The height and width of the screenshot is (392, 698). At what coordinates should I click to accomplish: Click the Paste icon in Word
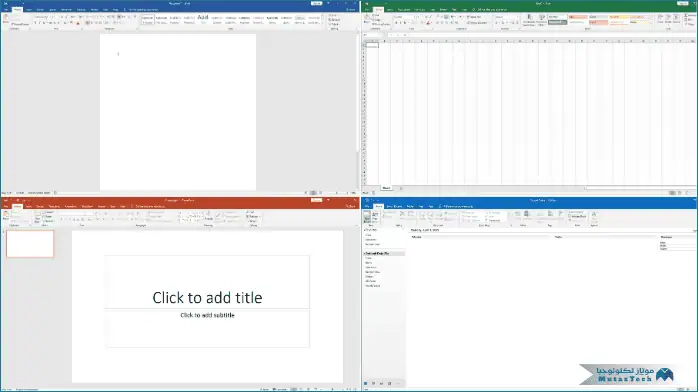[x=6, y=18]
